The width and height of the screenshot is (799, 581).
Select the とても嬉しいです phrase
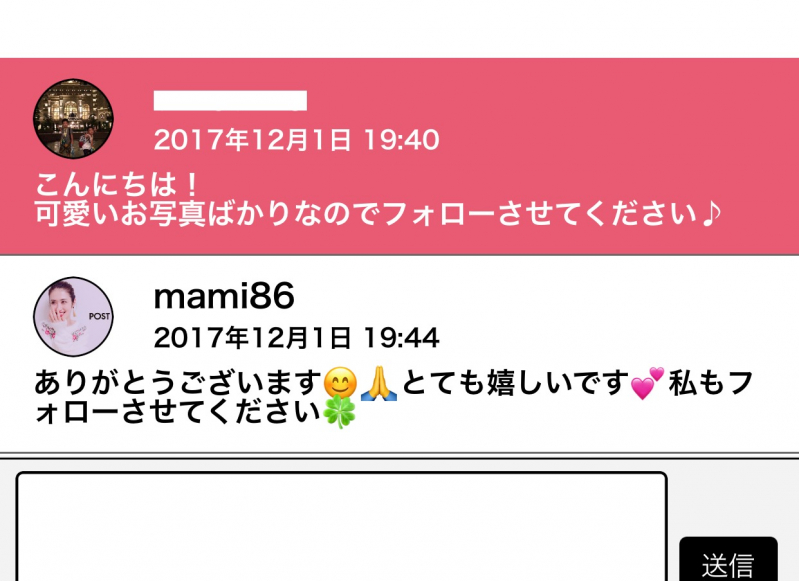[x=516, y=383]
